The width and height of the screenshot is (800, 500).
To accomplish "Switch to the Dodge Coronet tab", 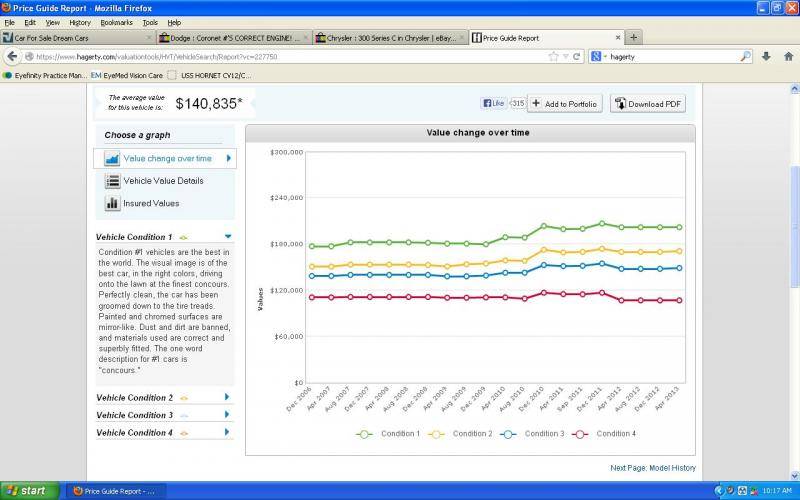I will [232, 38].
